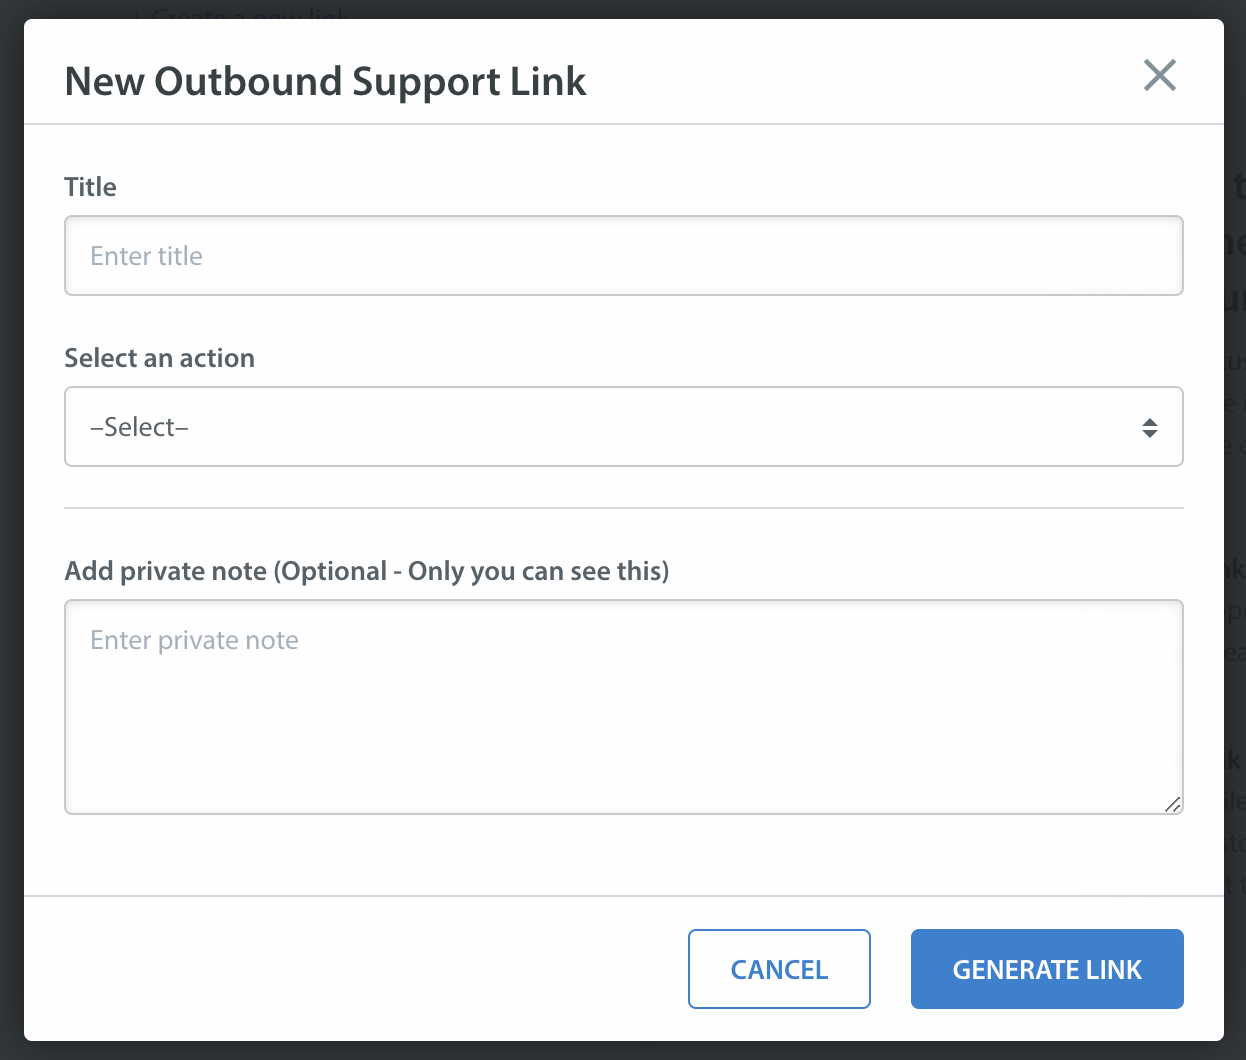The height and width of the screenshot is (1060, 1246).
Task: Click the private note resize handle
Action: pyautogui.click(x=1172, y=804)
